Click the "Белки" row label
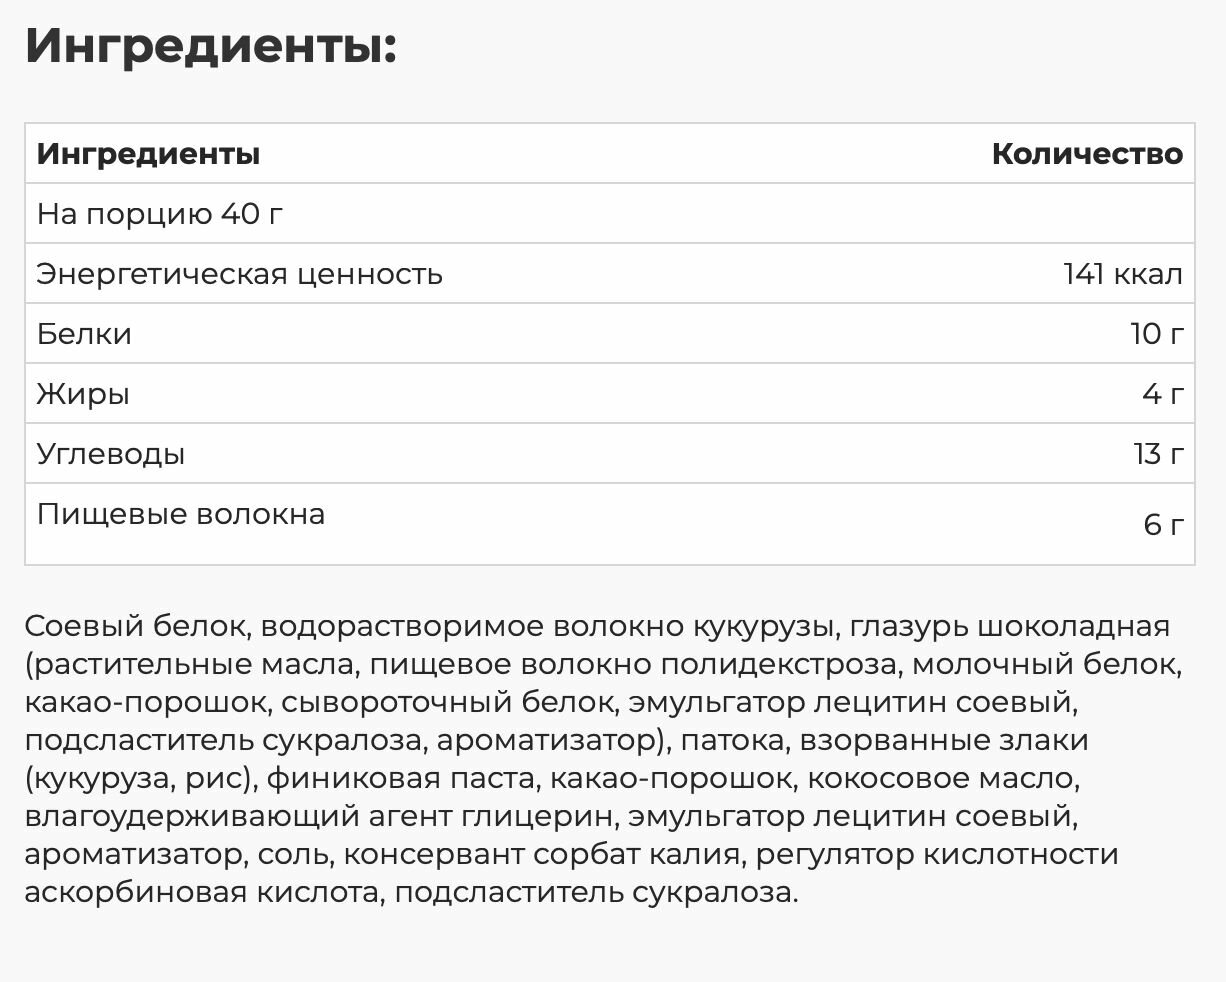The height and width of the screenshot is (982, 1226). tap(84, 334)
